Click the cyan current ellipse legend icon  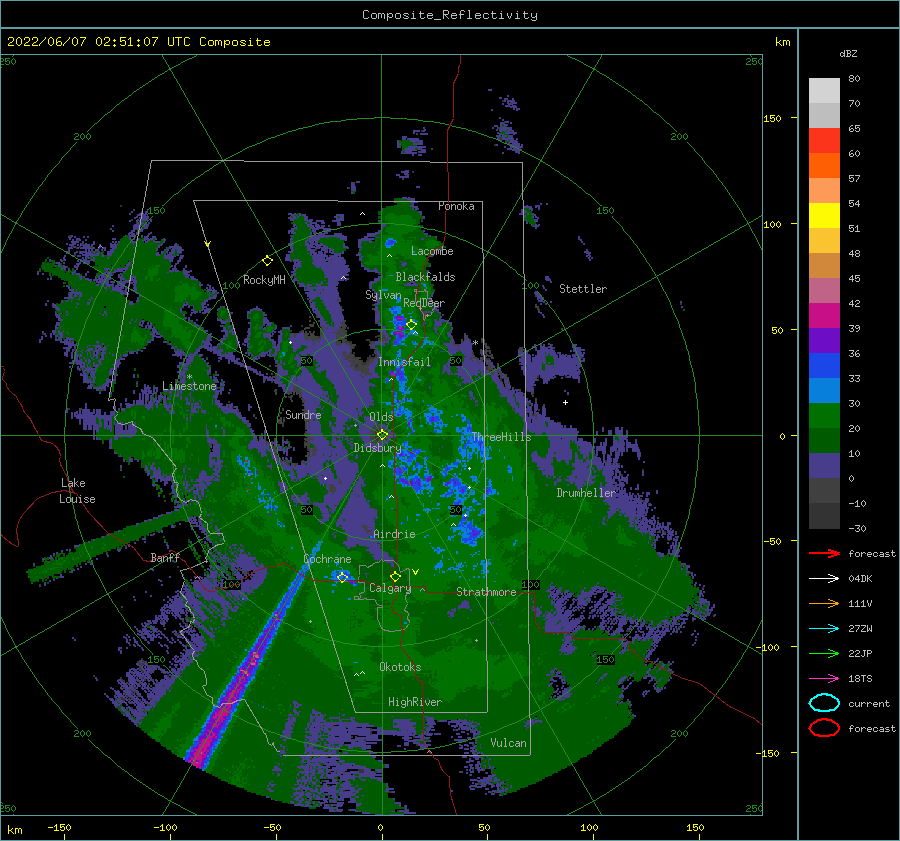tap(824, 703)
